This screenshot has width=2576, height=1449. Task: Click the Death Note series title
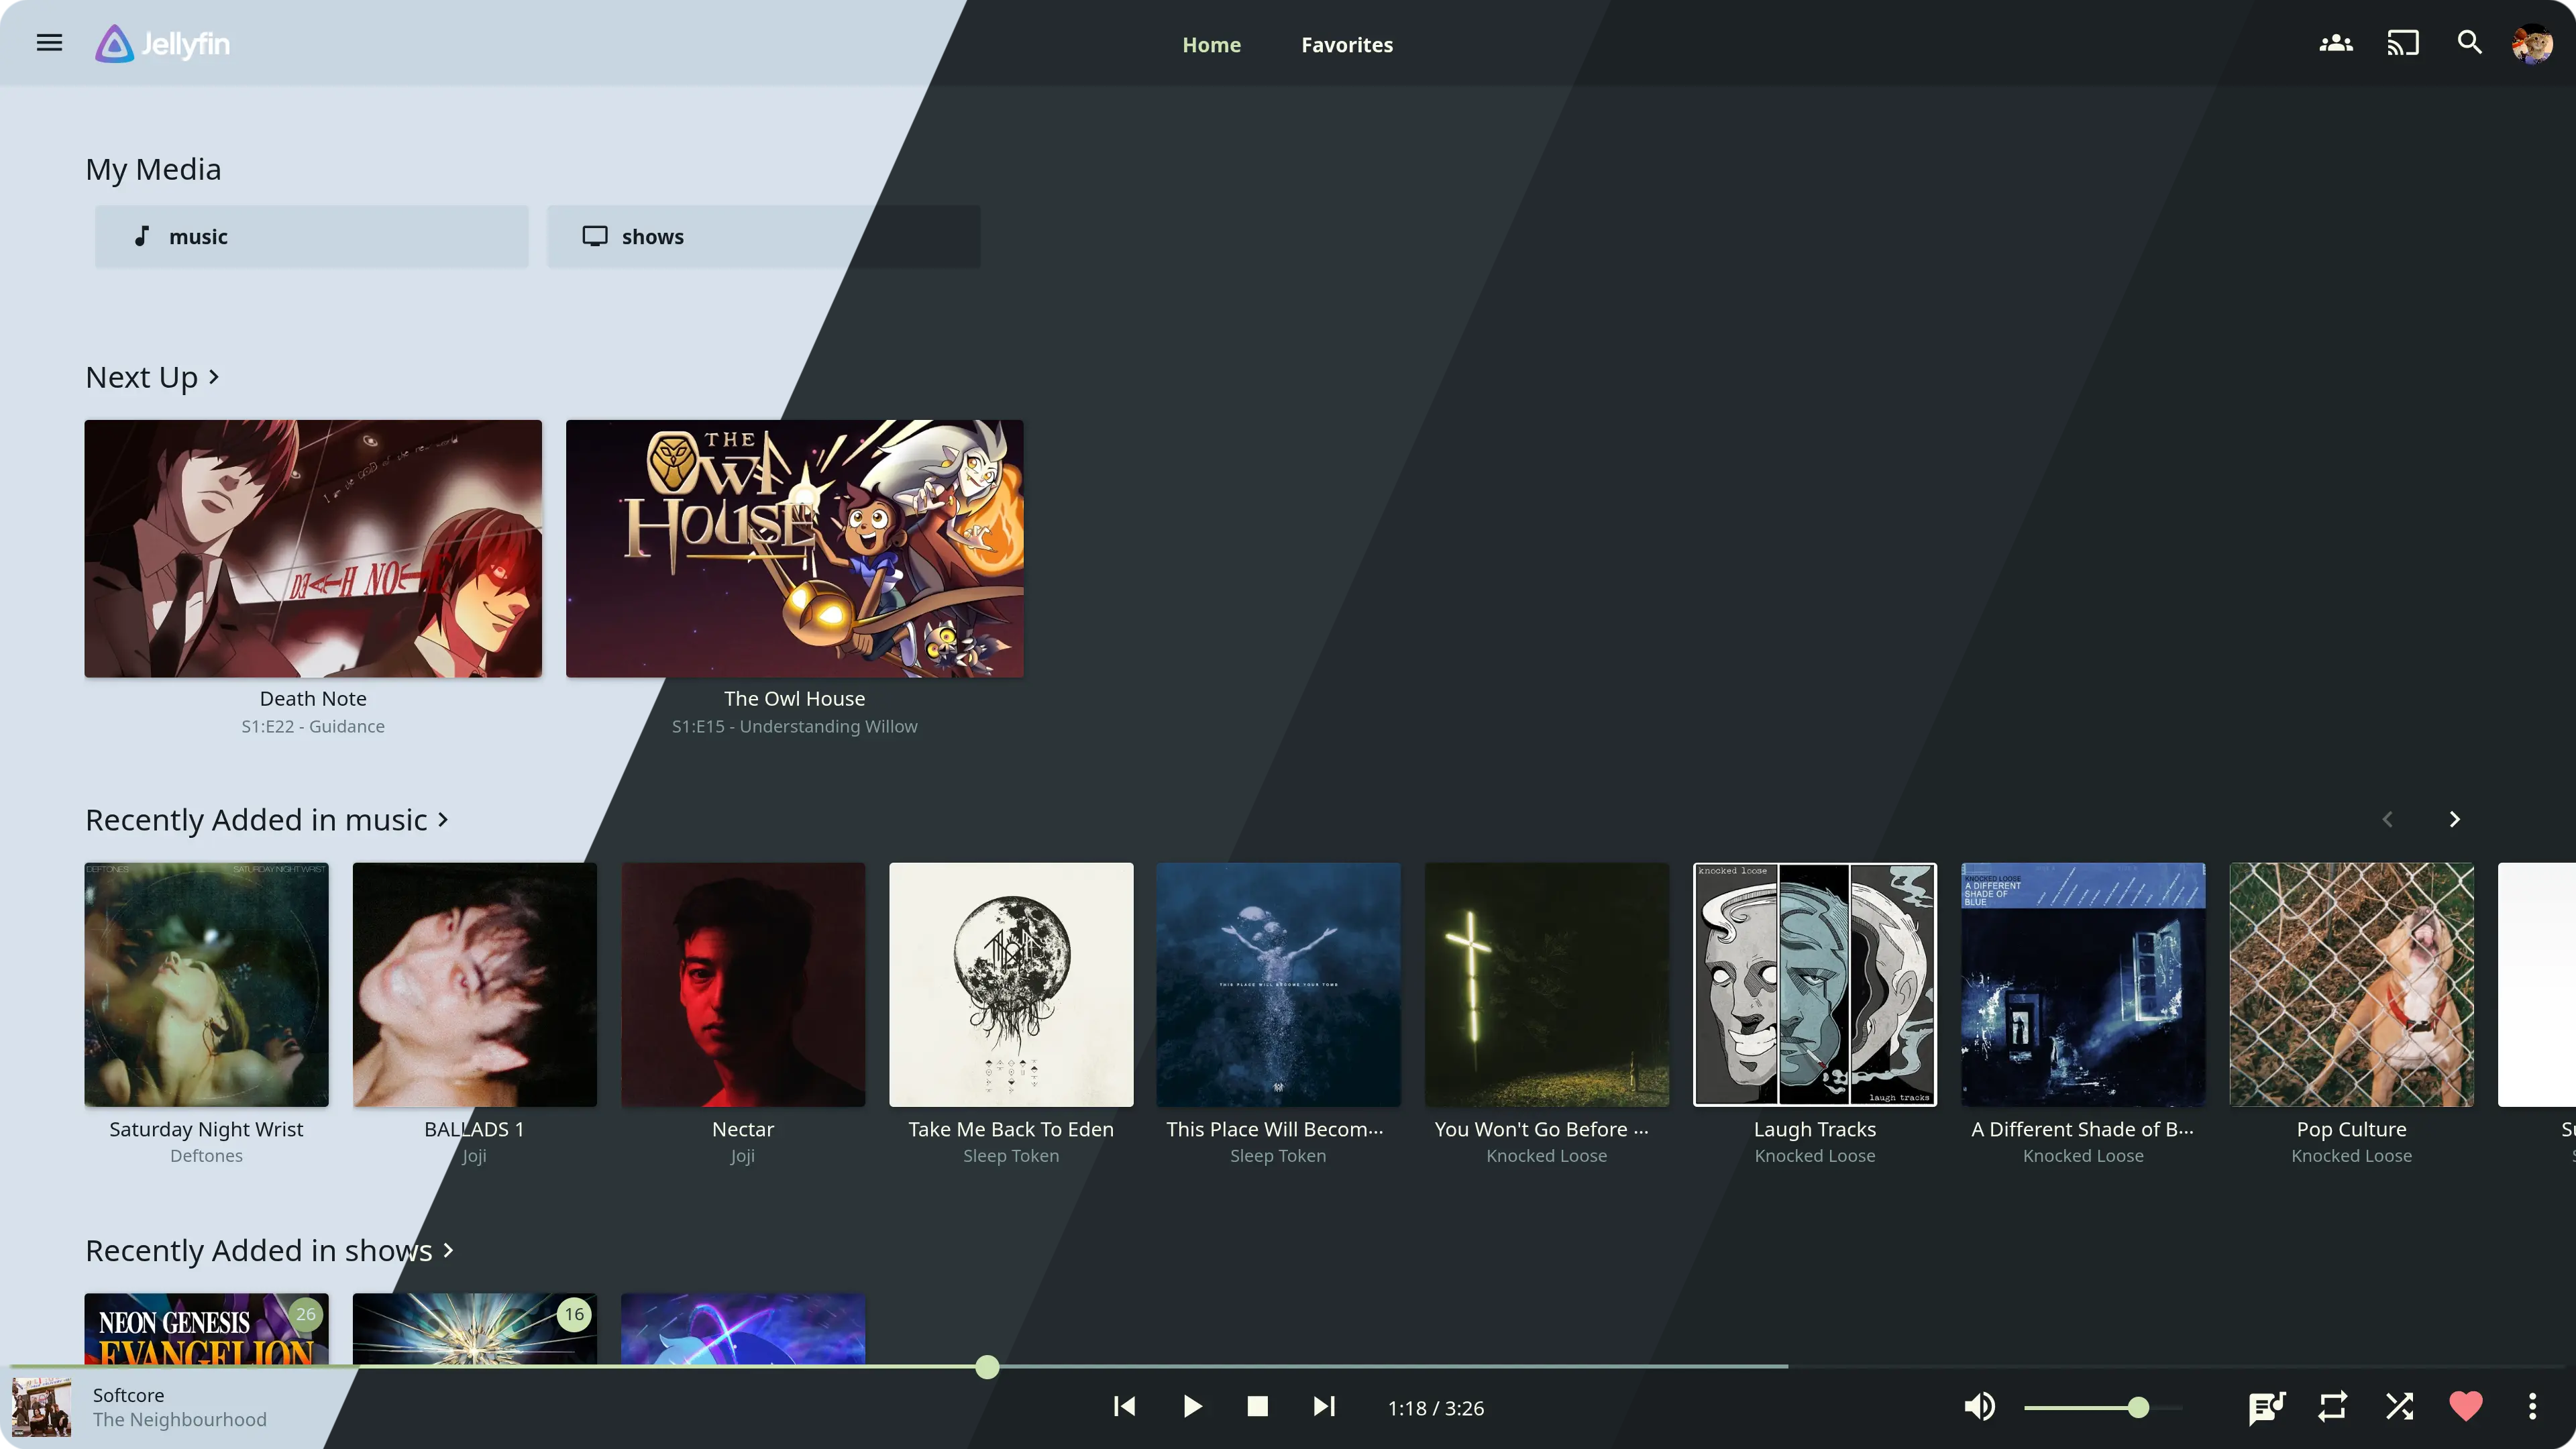(313, 699)
